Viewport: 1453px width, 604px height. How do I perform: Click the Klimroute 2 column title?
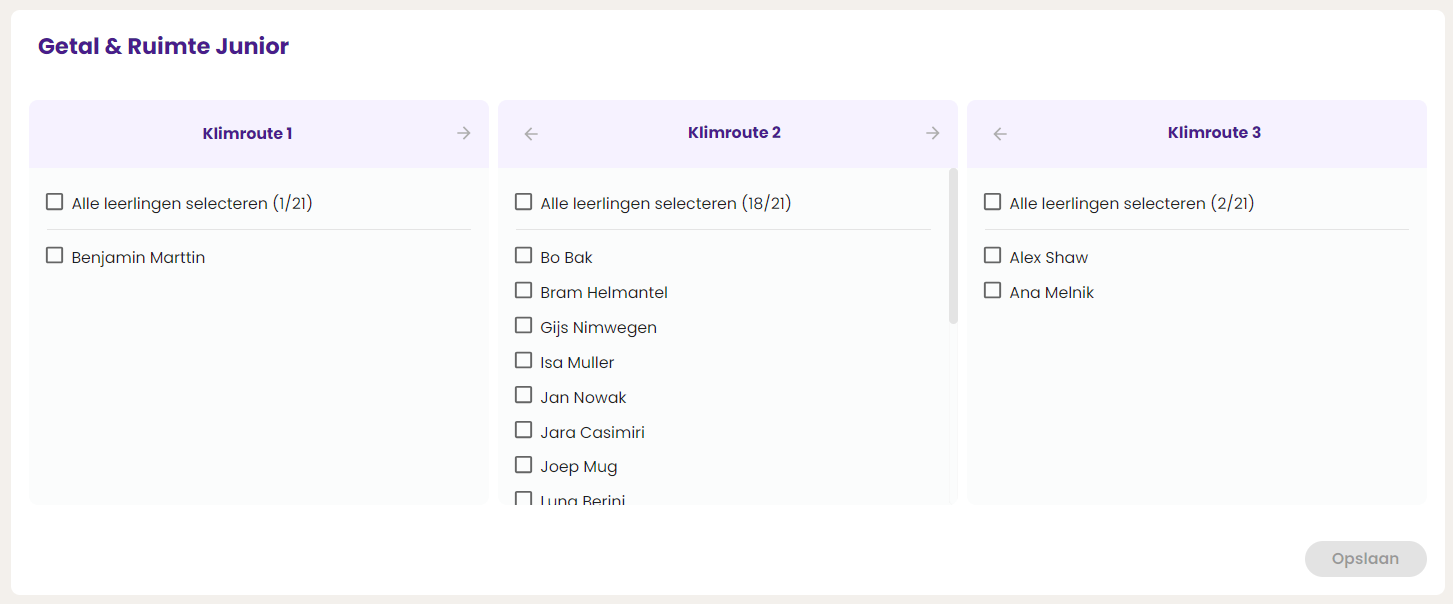pos(734,132)
